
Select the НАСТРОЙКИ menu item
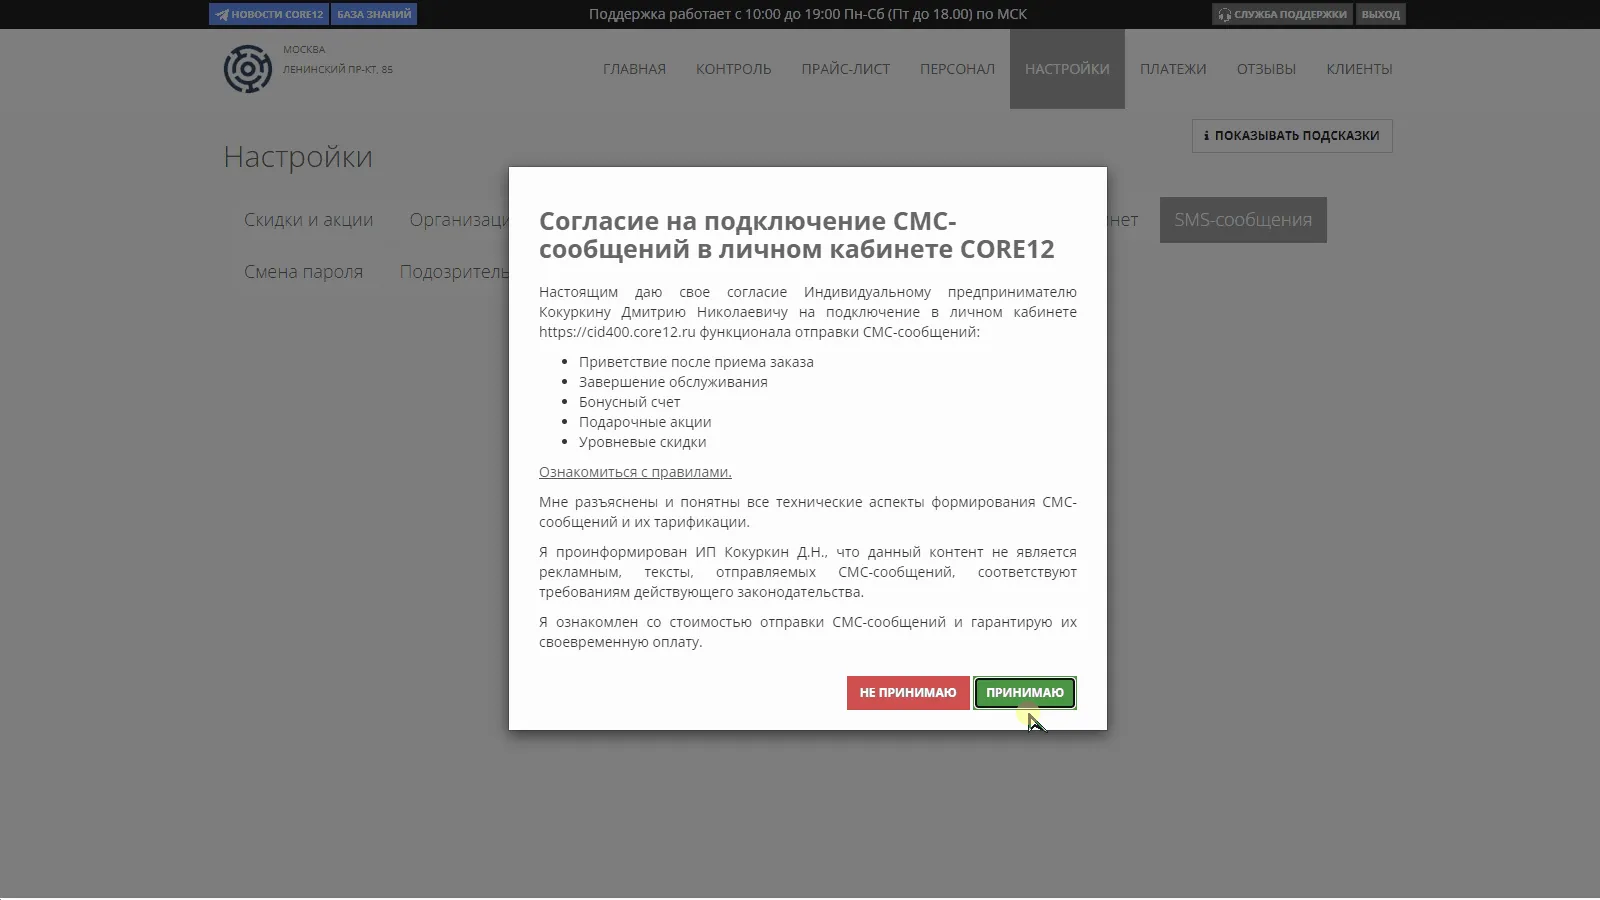coord(1067,69)
